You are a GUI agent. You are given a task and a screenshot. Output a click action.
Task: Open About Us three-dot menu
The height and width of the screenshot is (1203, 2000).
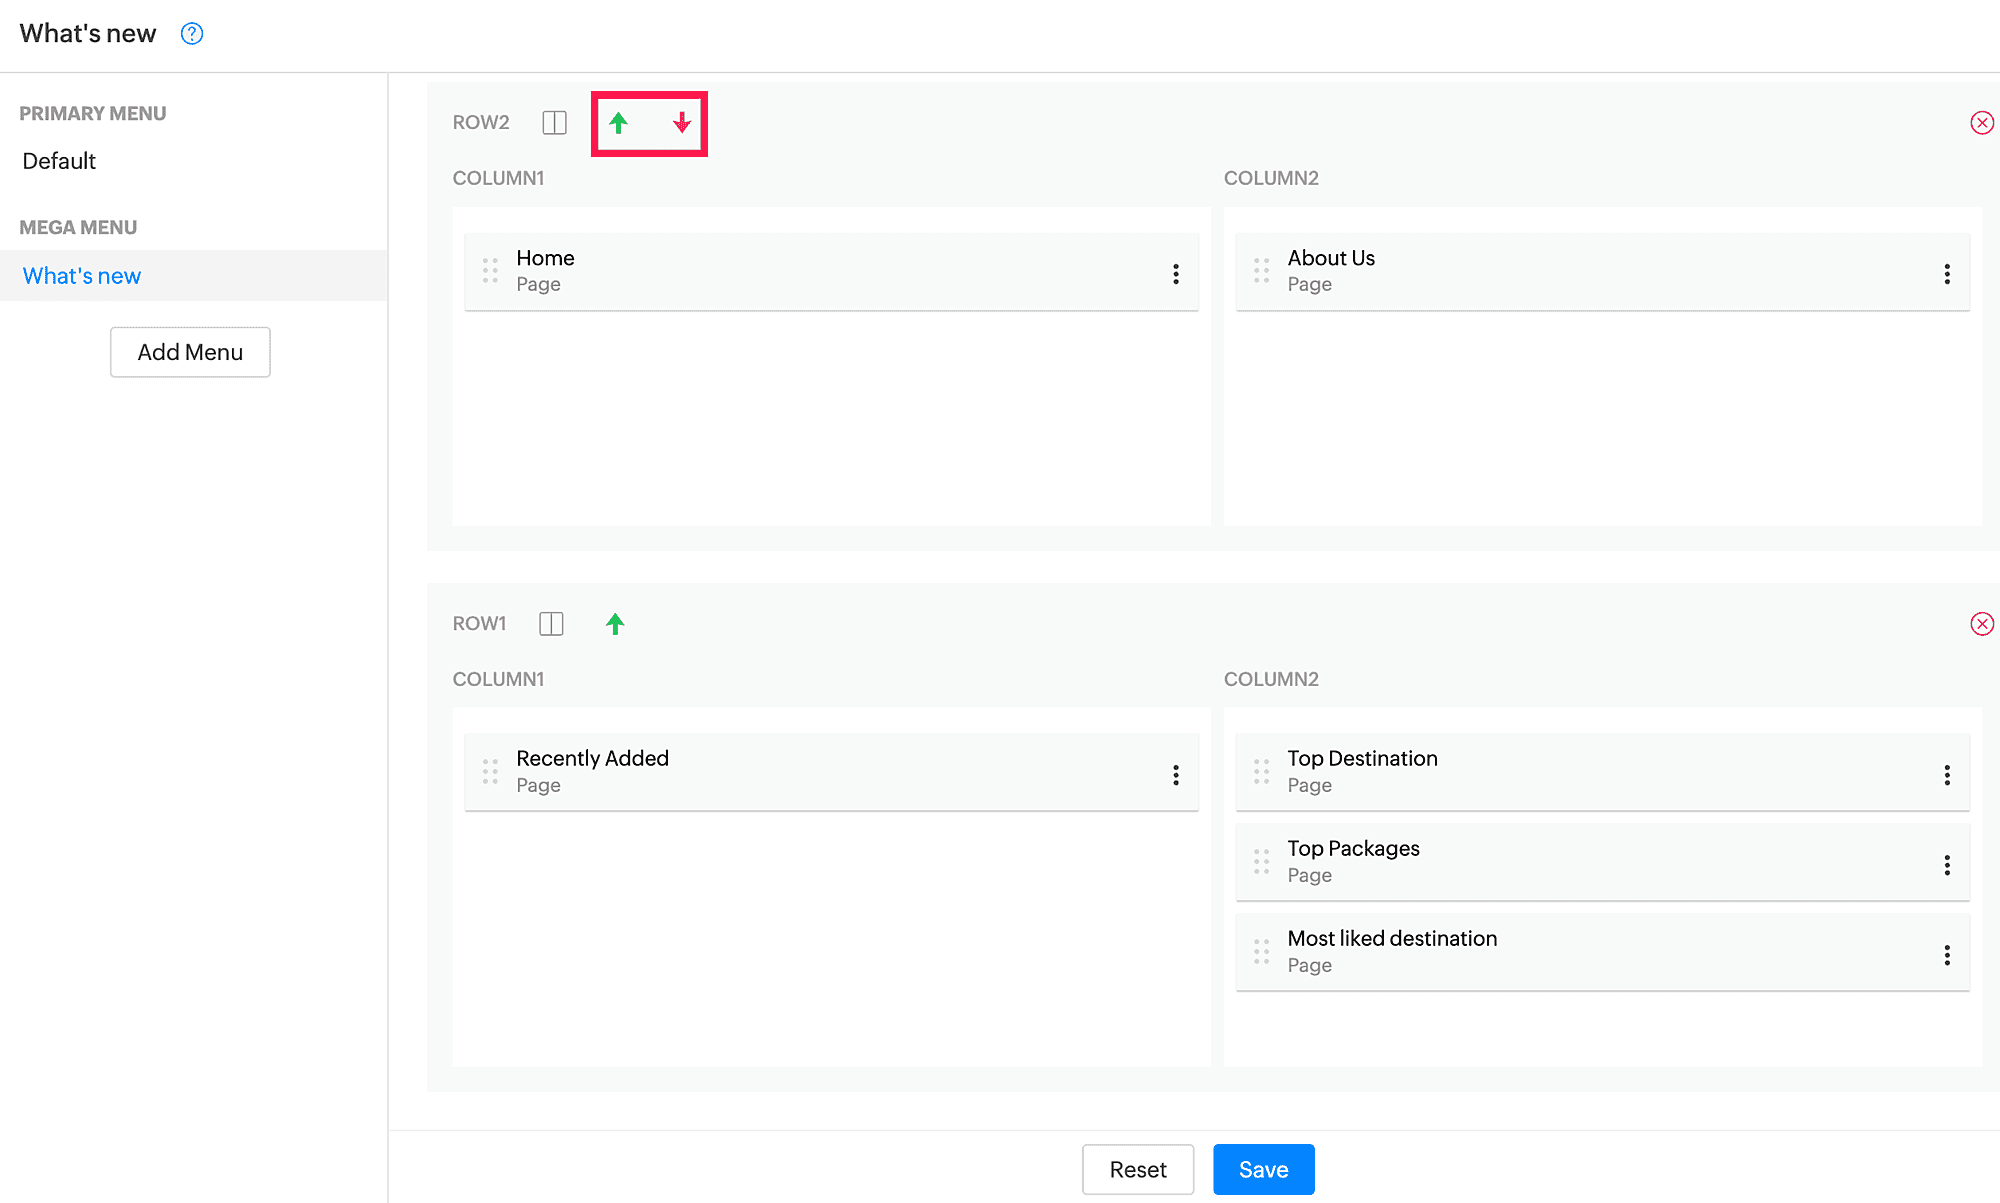pyautogui.click(x=1947, y=274)
